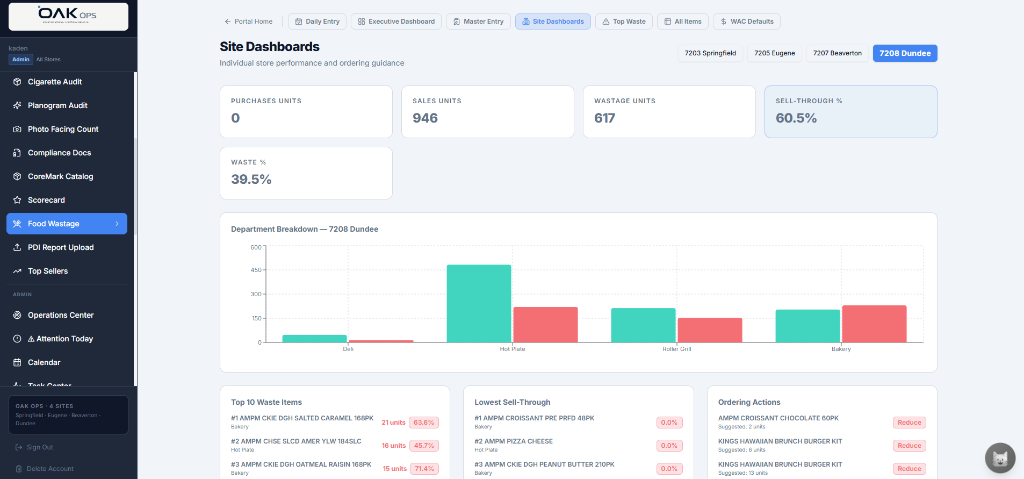
Task: Open the All Items tab
Action: (x=682, y=22)
